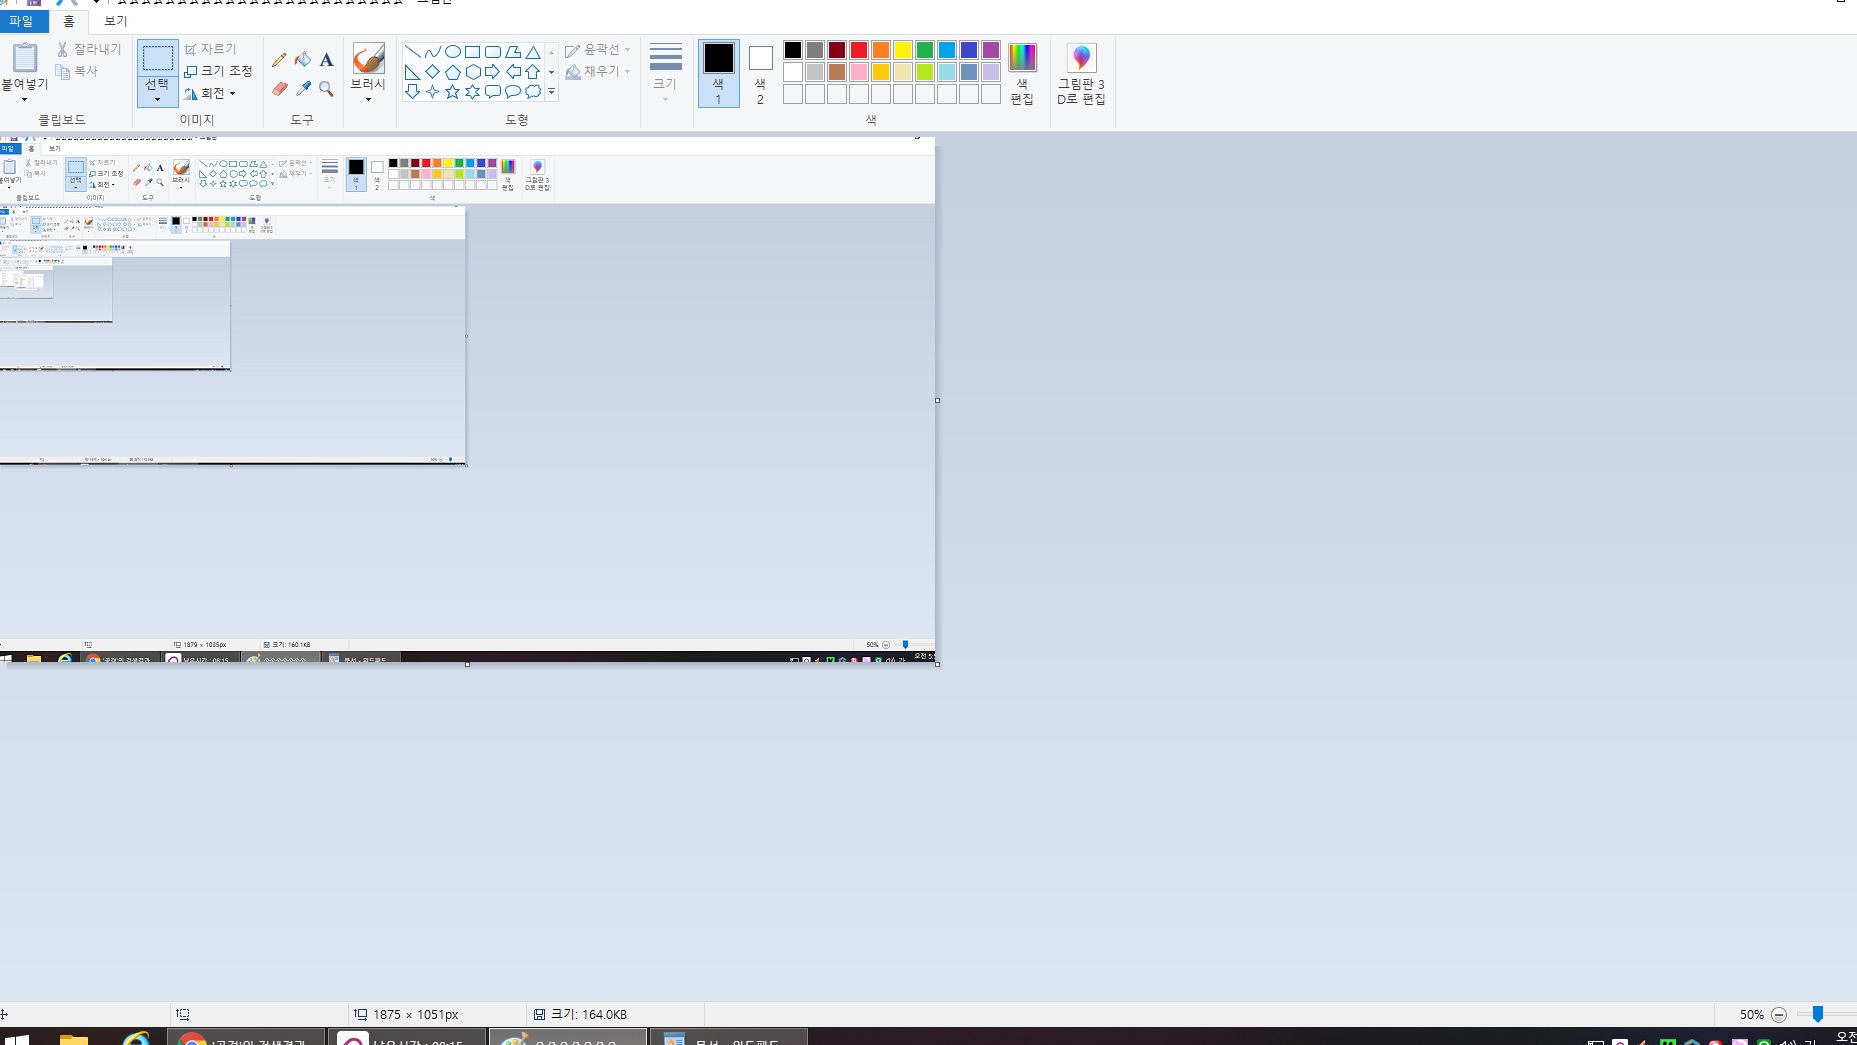Select the Color picker eyedropper tool
The image size is (1857, 1045).
[x=303, y=89]
